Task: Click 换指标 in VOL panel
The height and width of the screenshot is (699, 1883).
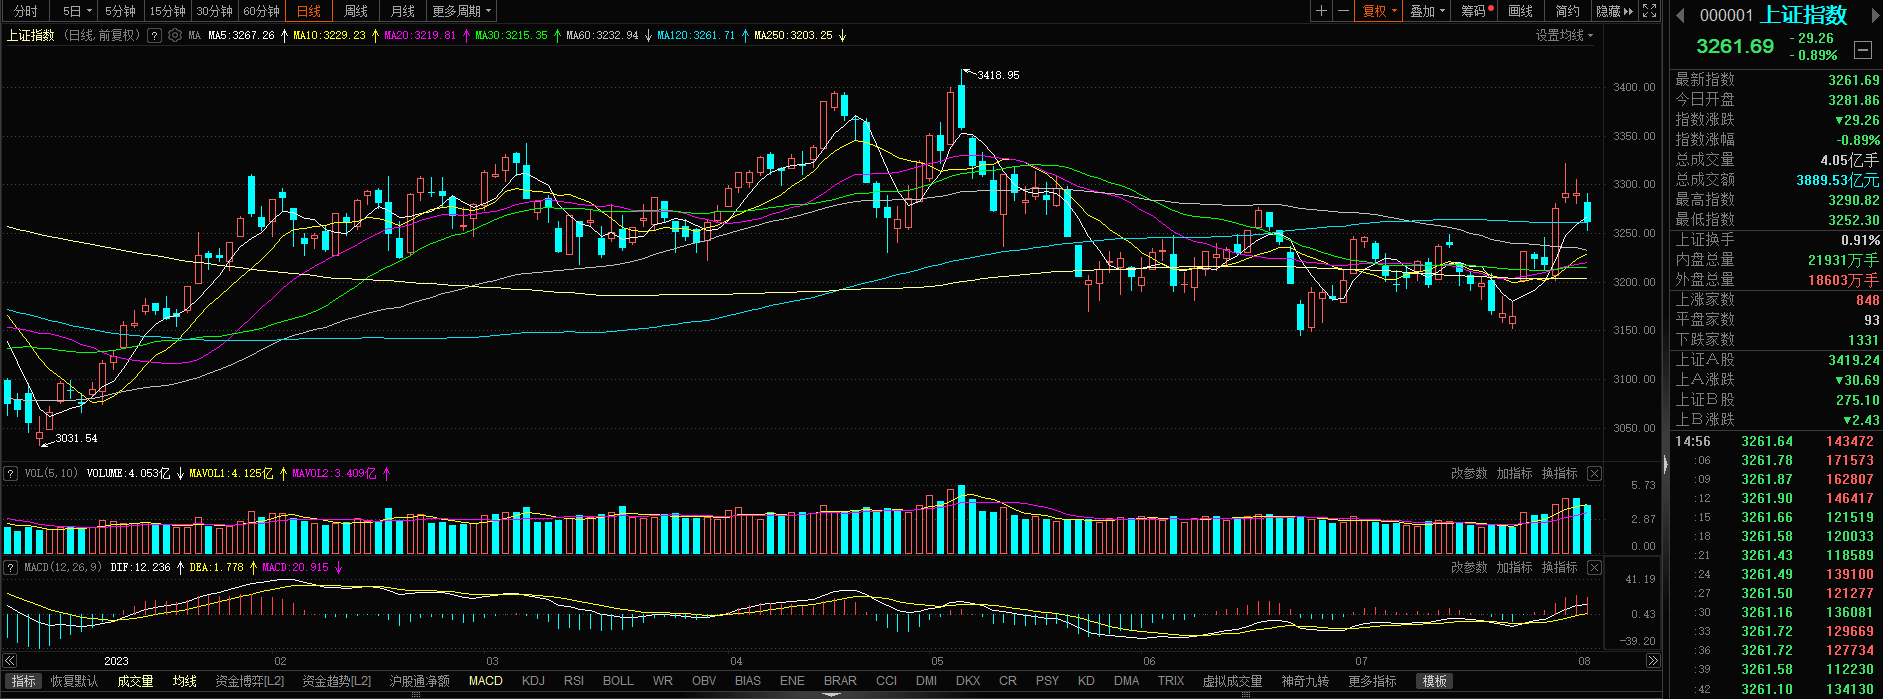Action: click(x=1559, y=473)
